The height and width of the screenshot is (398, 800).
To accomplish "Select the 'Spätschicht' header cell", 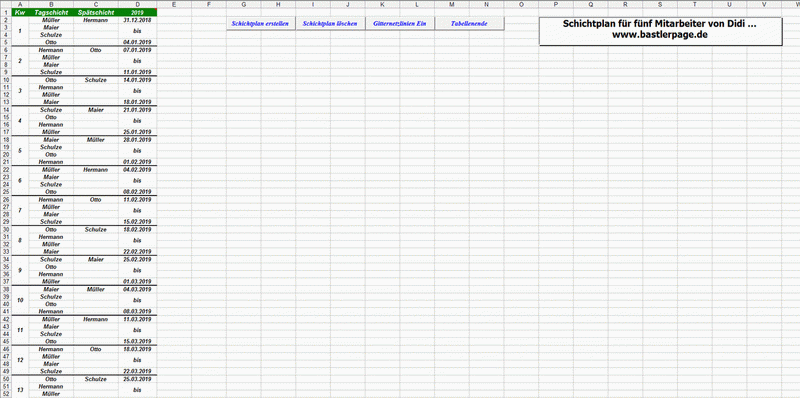I will point(95,12).
